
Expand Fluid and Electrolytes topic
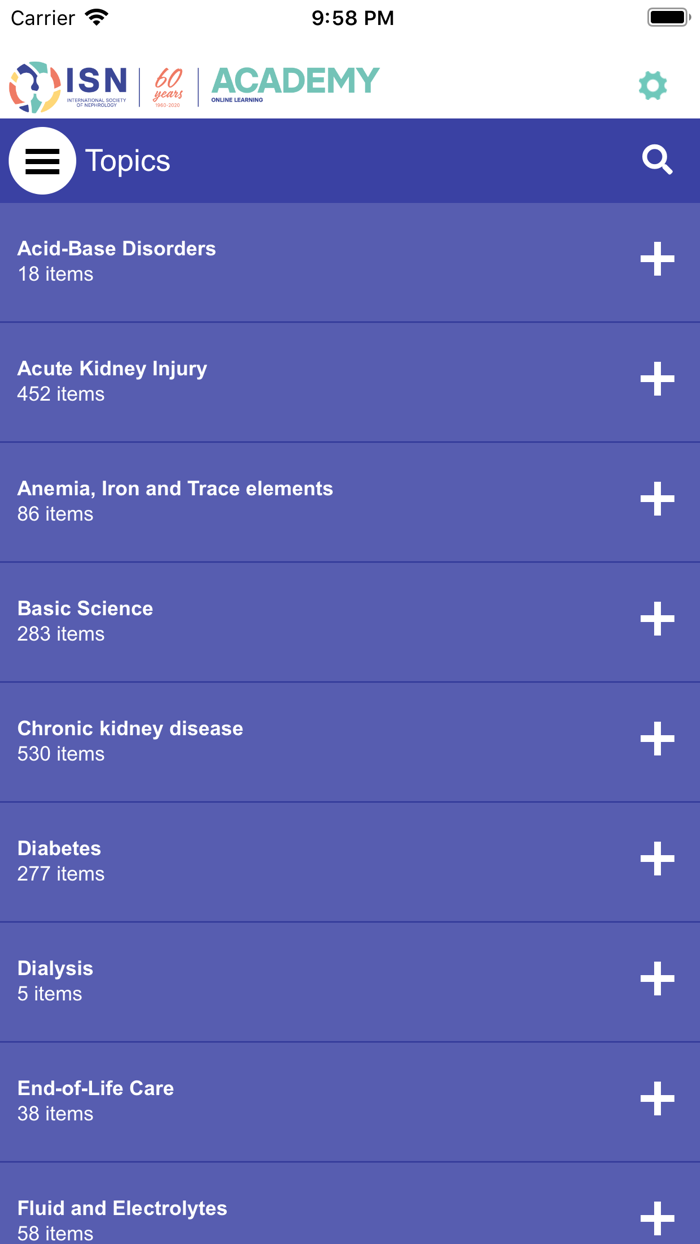[657, 1219]
